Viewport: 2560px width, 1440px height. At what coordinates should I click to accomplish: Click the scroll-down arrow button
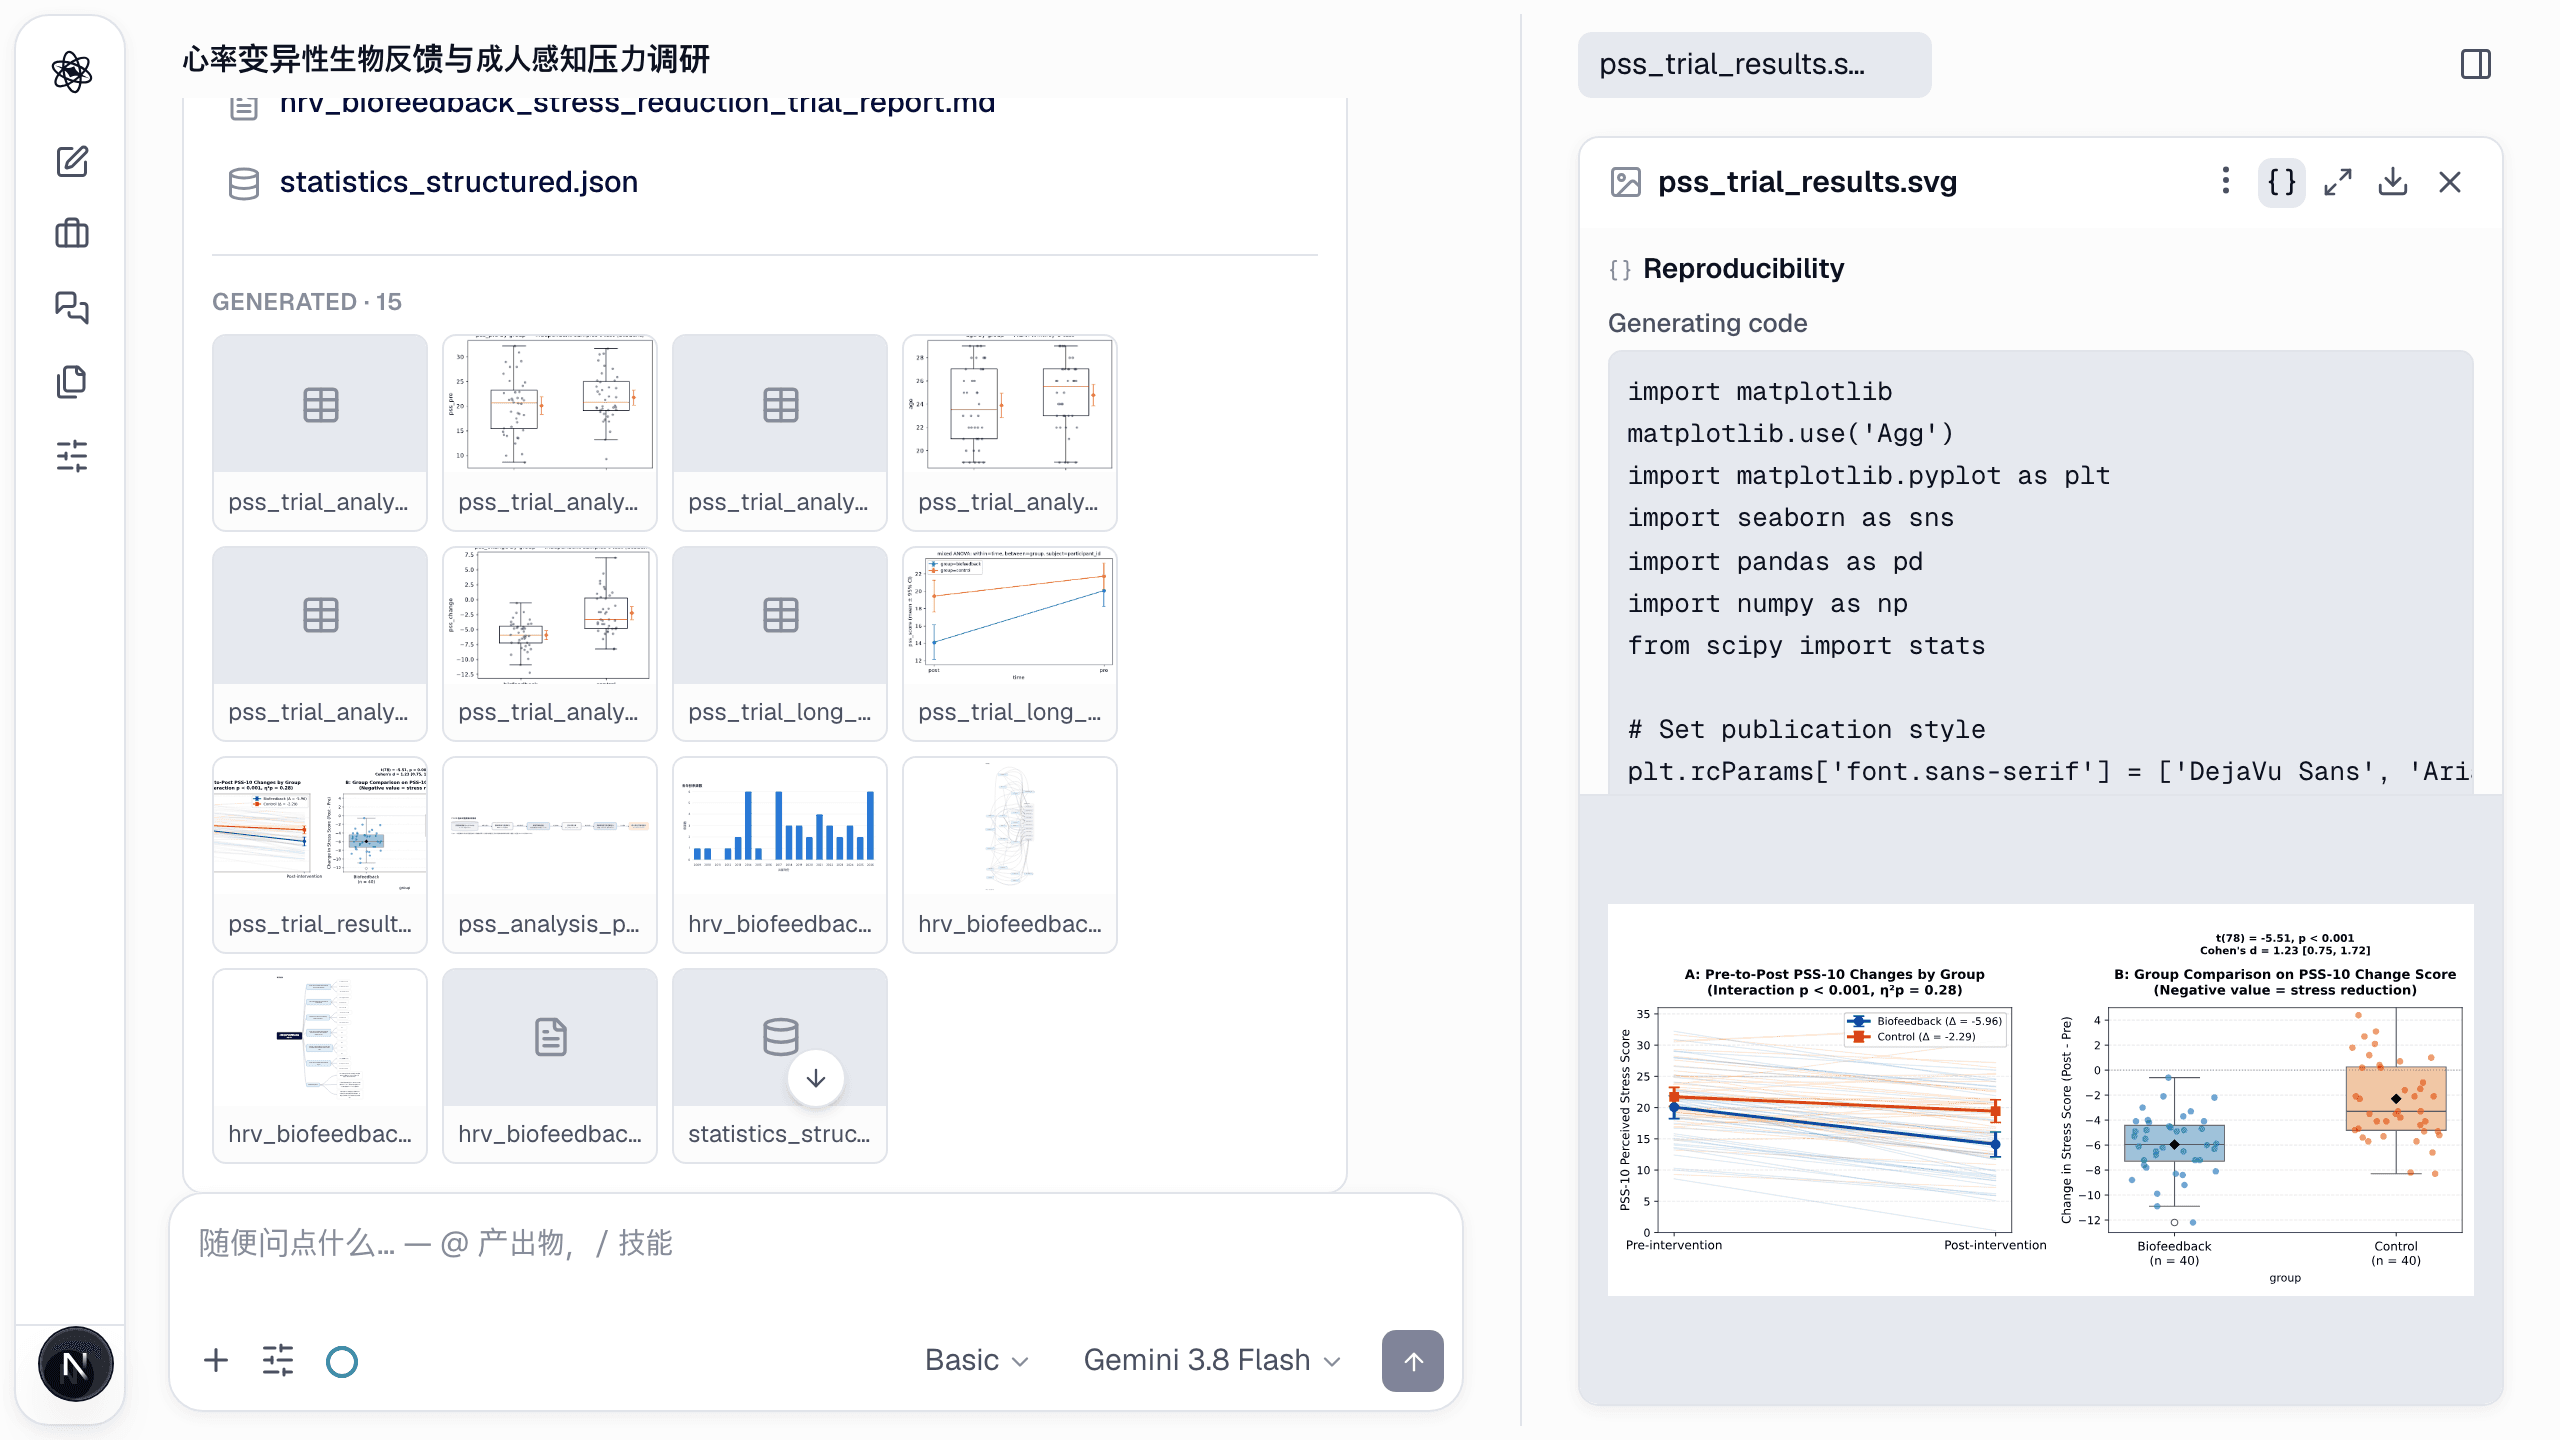pos(815,1078)
